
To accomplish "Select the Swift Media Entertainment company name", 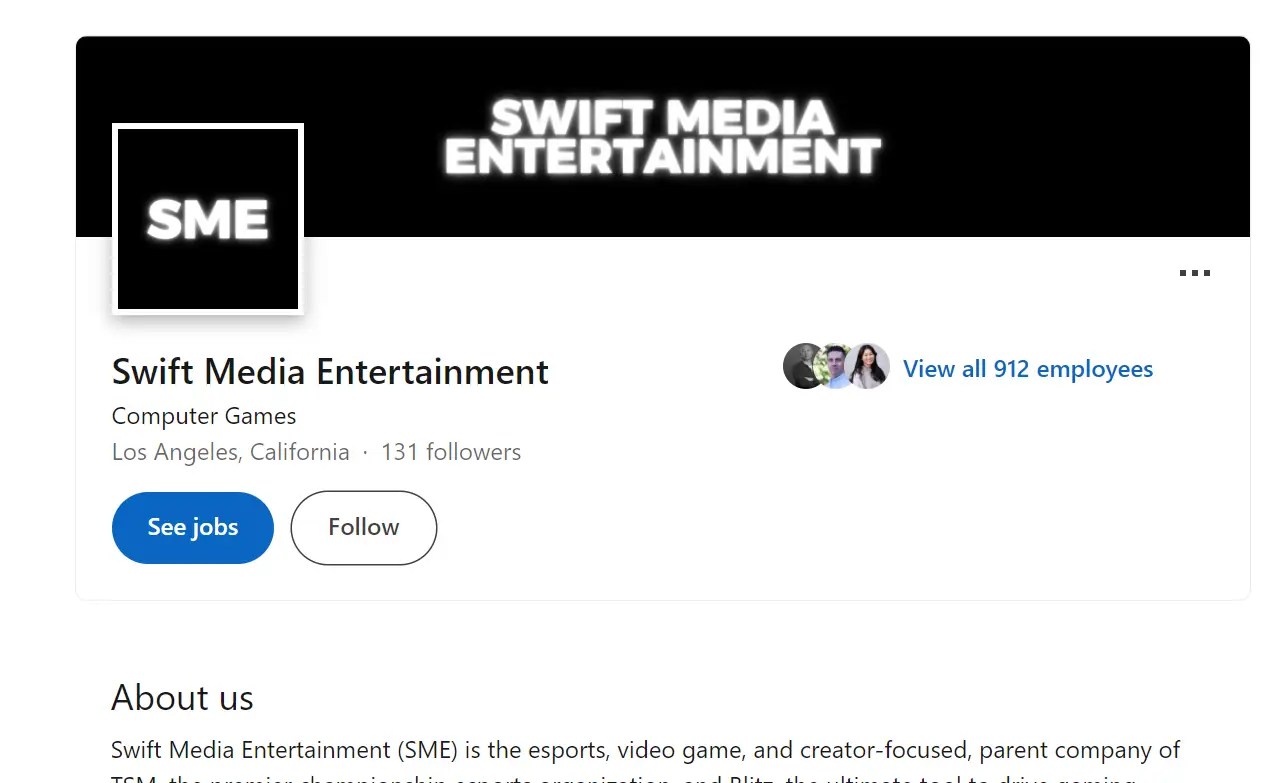I will tap(330, 371).
